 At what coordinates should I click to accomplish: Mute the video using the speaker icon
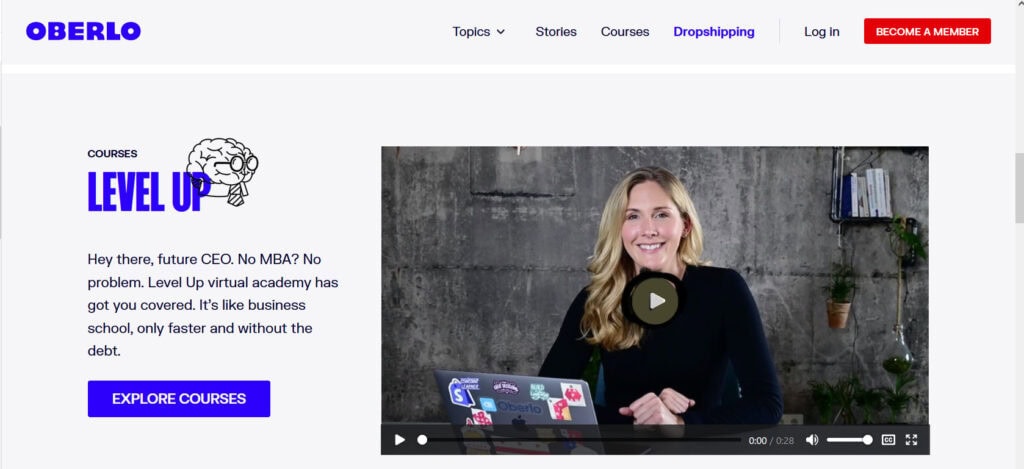coord(812,440)
